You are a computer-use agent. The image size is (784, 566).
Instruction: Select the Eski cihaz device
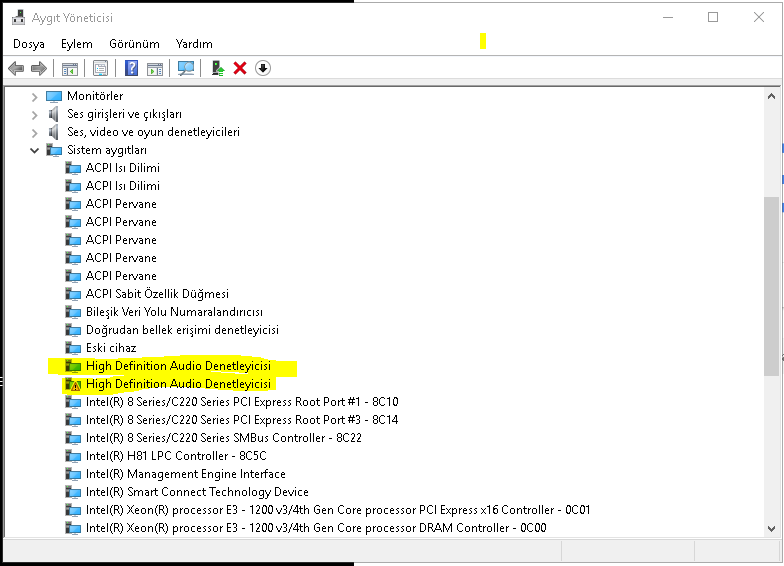(x=111, y=348)
